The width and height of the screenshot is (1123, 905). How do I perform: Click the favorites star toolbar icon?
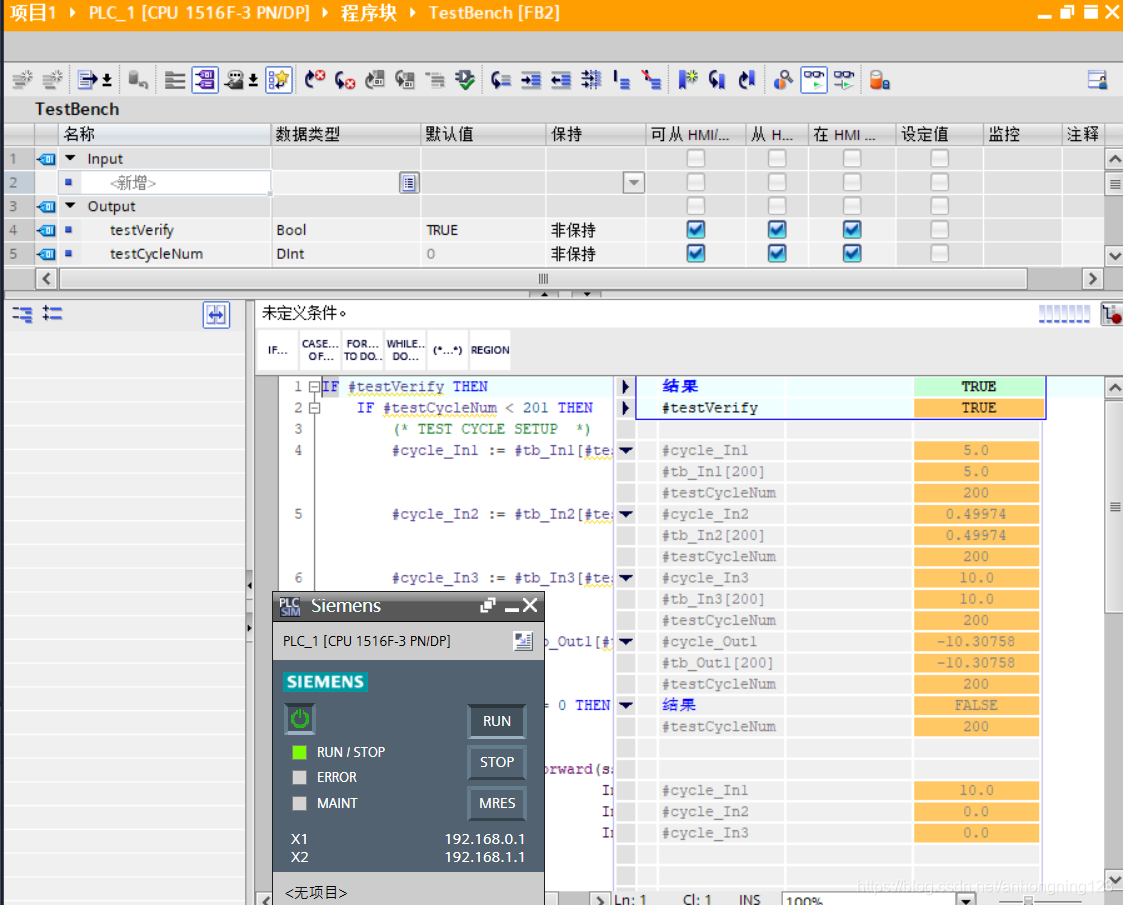pos(279,79)
